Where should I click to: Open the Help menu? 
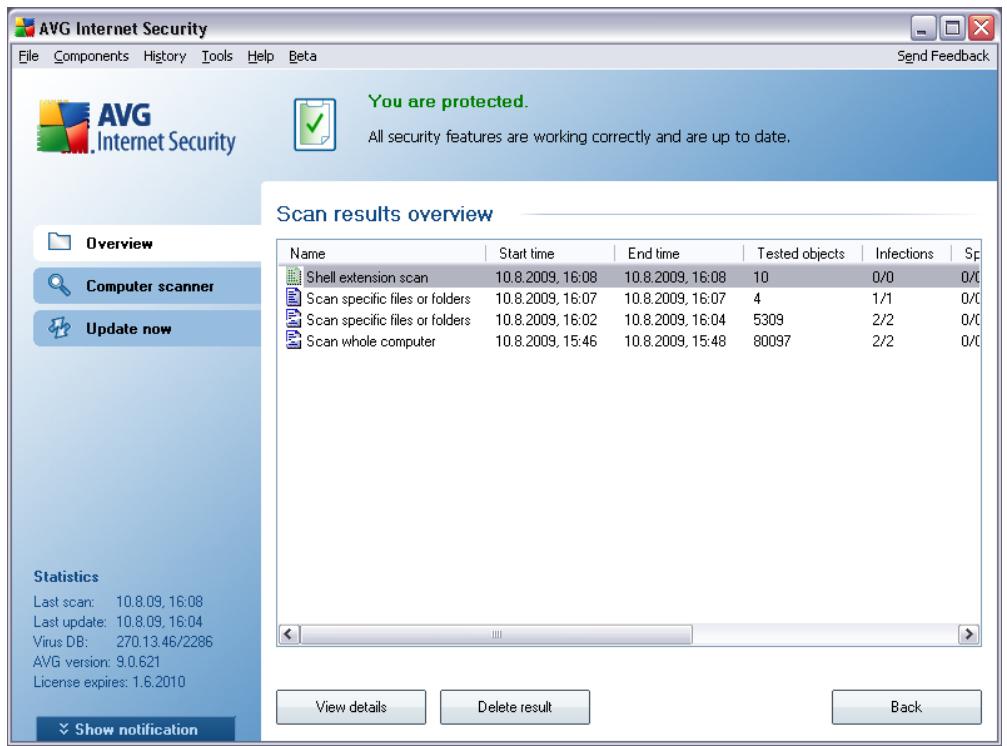click(260, 56)
